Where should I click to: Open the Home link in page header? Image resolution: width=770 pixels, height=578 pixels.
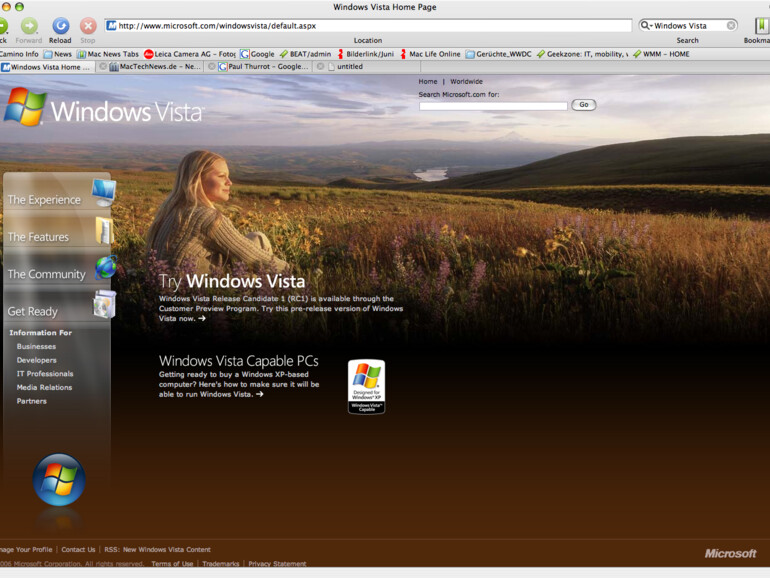pyautogui.click(x=427, y=82)
